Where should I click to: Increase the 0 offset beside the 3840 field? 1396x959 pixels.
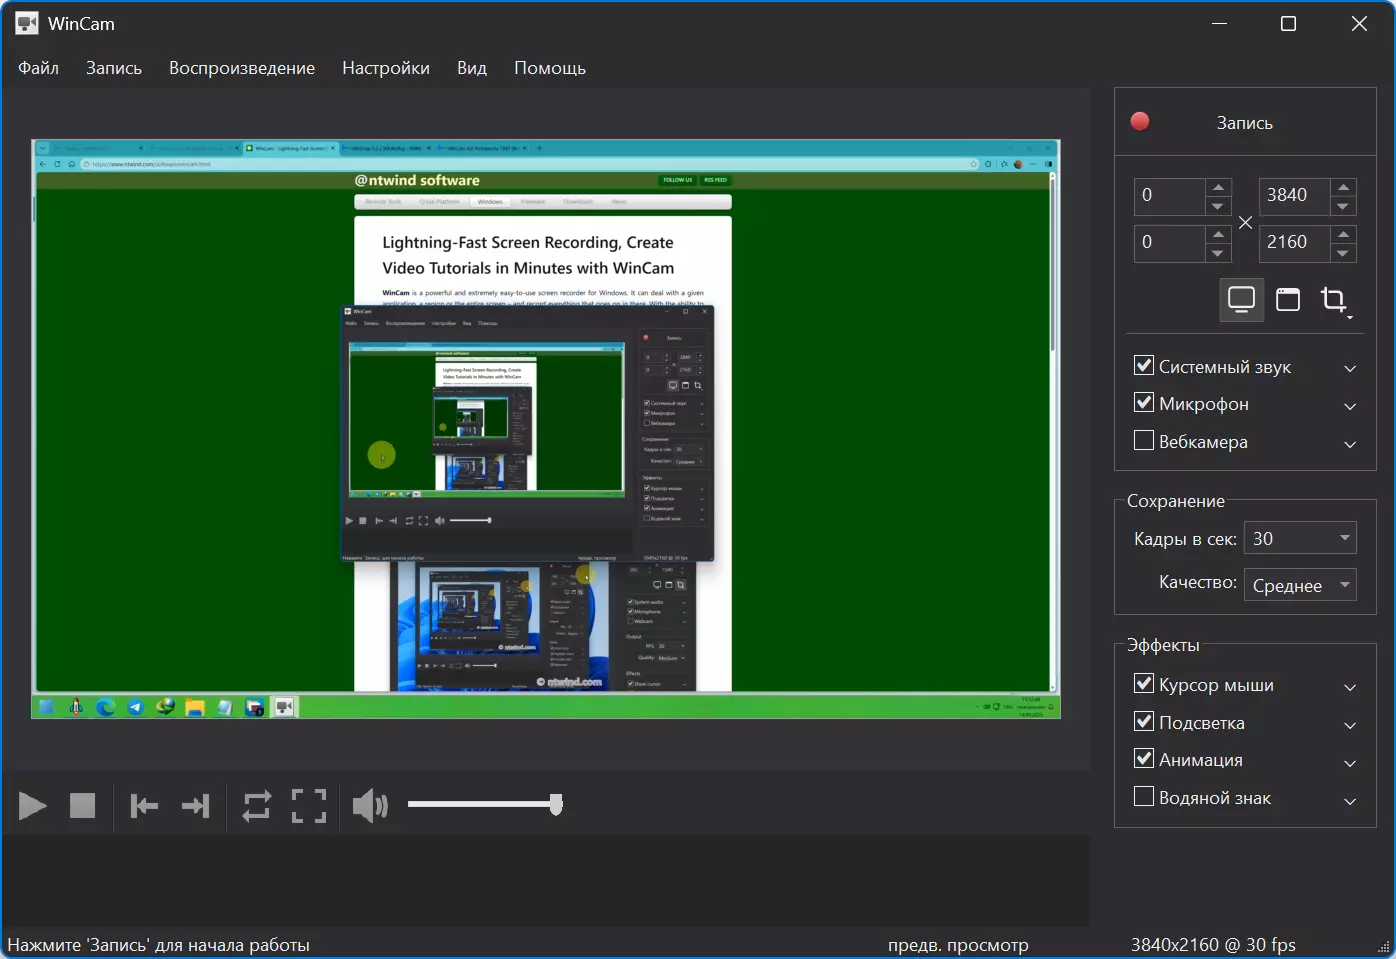[x=1217, y=187]
